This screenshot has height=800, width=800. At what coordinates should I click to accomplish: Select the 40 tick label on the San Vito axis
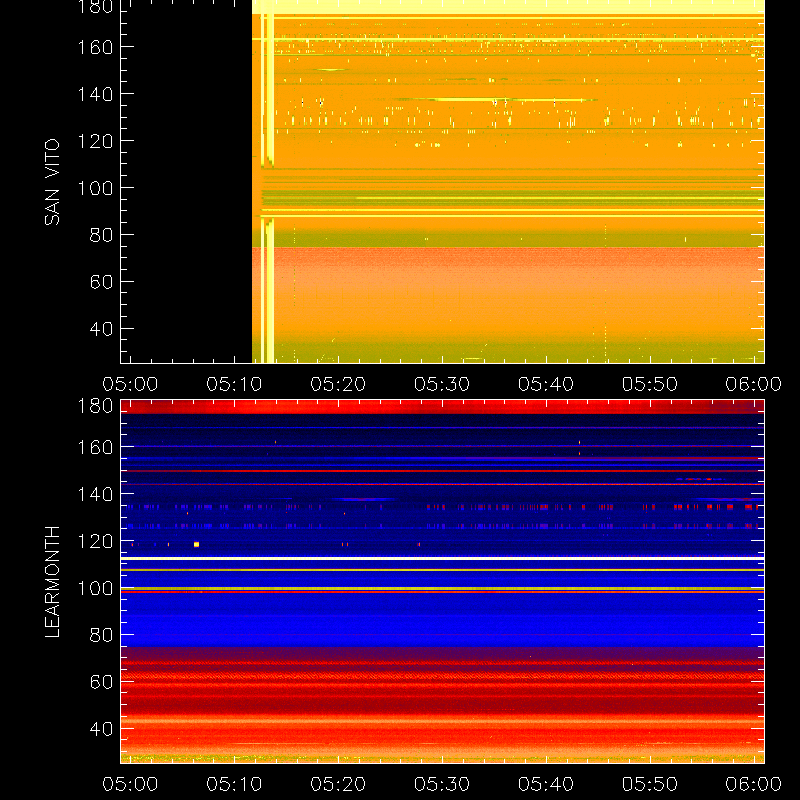(101, 329)
